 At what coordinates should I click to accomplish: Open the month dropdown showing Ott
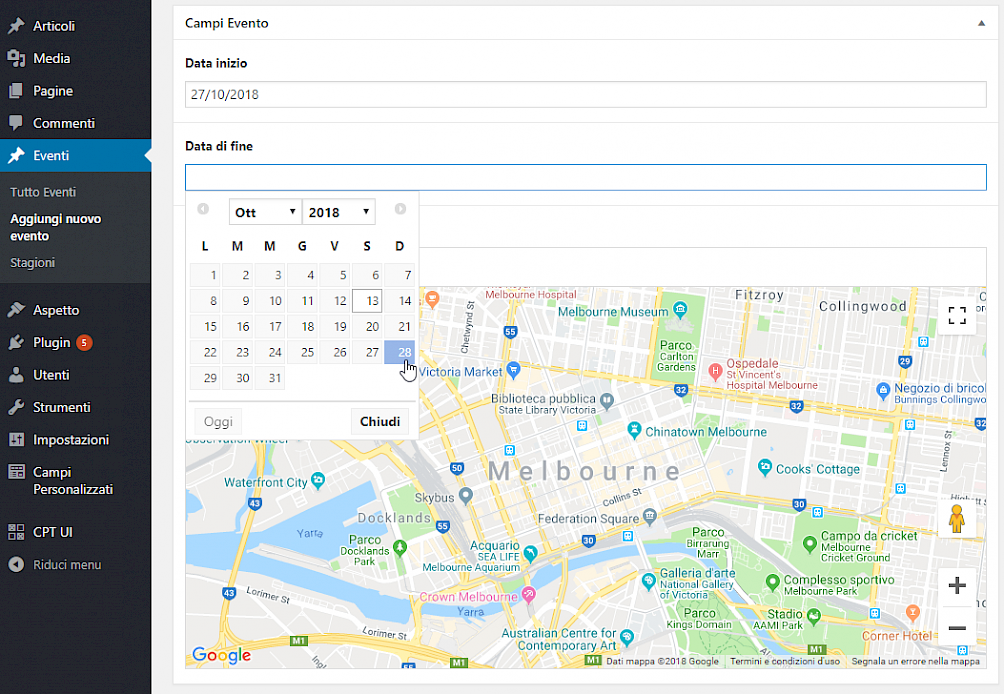(x=265, y=212)
